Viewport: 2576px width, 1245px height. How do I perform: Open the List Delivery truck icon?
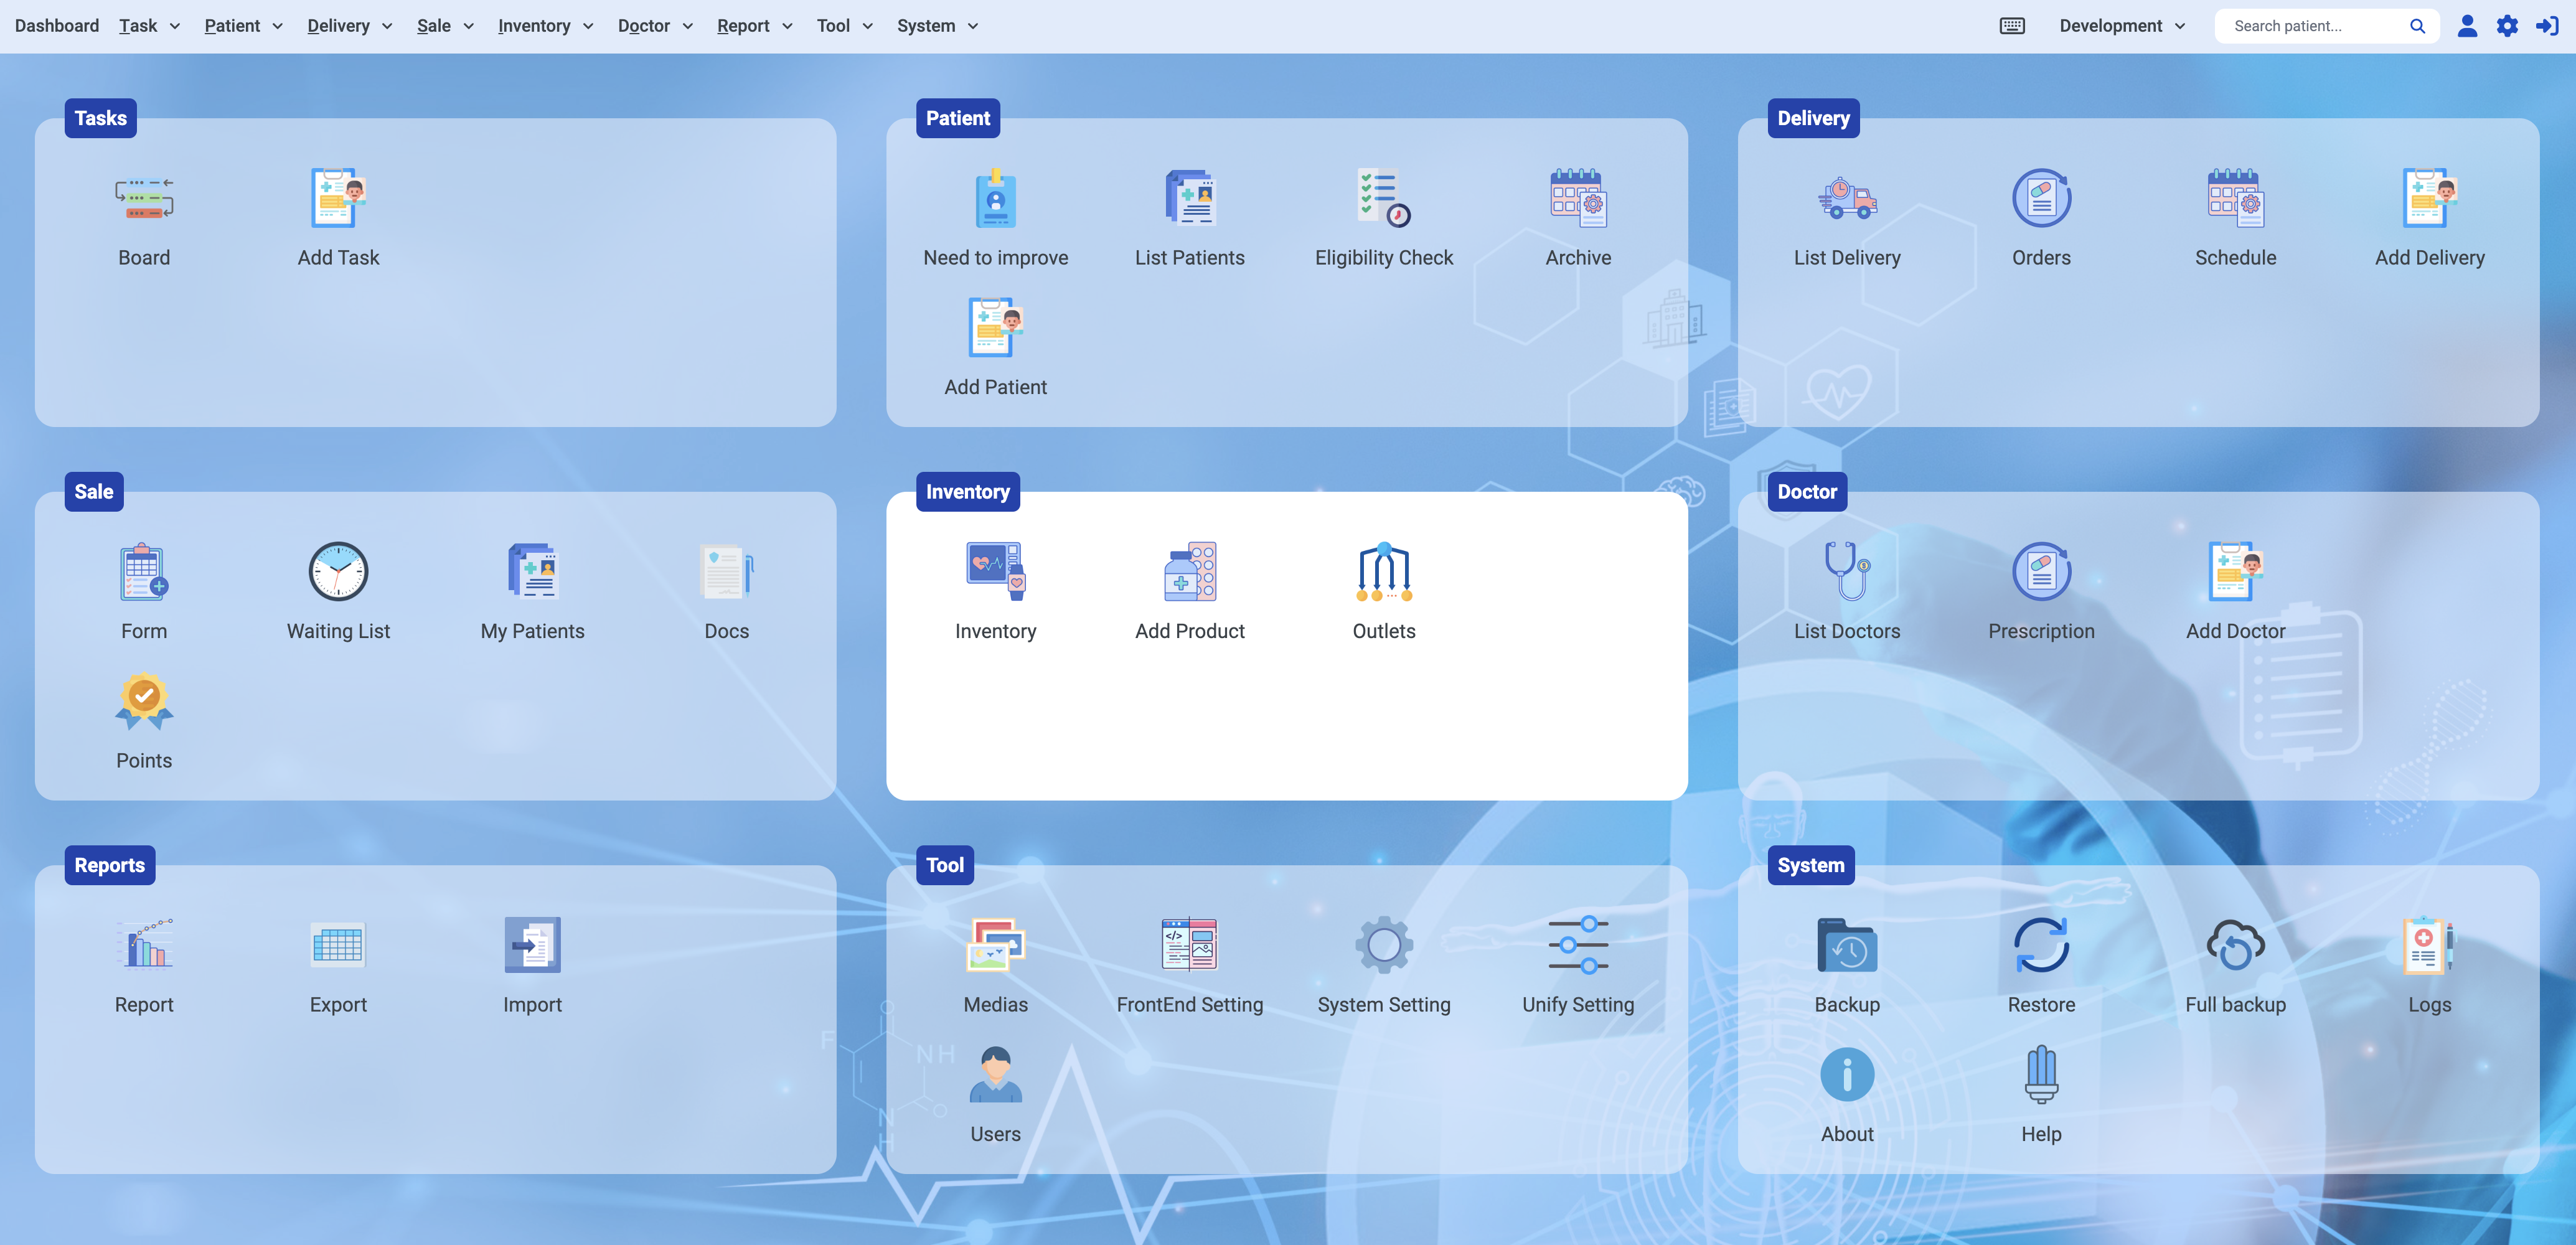point(1847,198)
